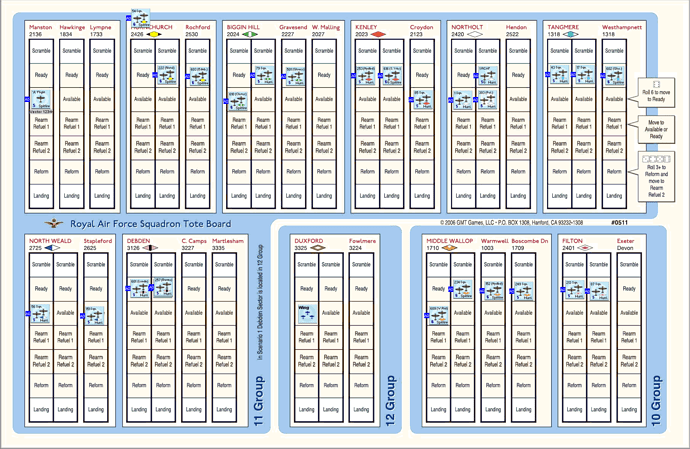
Task: Select the counter in Northolt's first Available box
Action: click(463, 100)
